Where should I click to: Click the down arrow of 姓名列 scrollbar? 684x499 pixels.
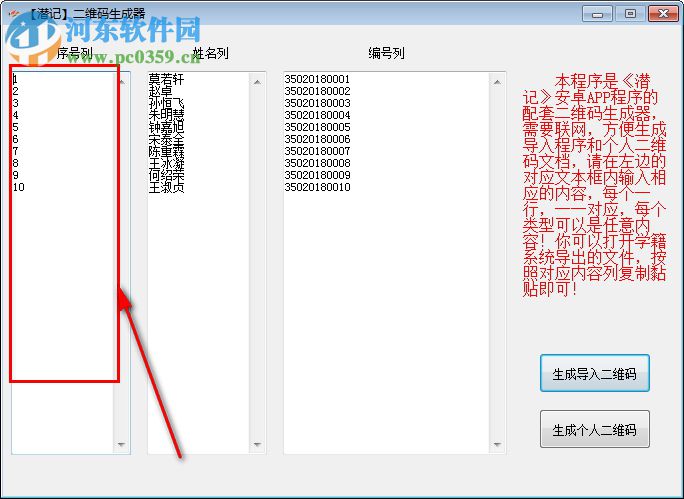tap(257, 444)
